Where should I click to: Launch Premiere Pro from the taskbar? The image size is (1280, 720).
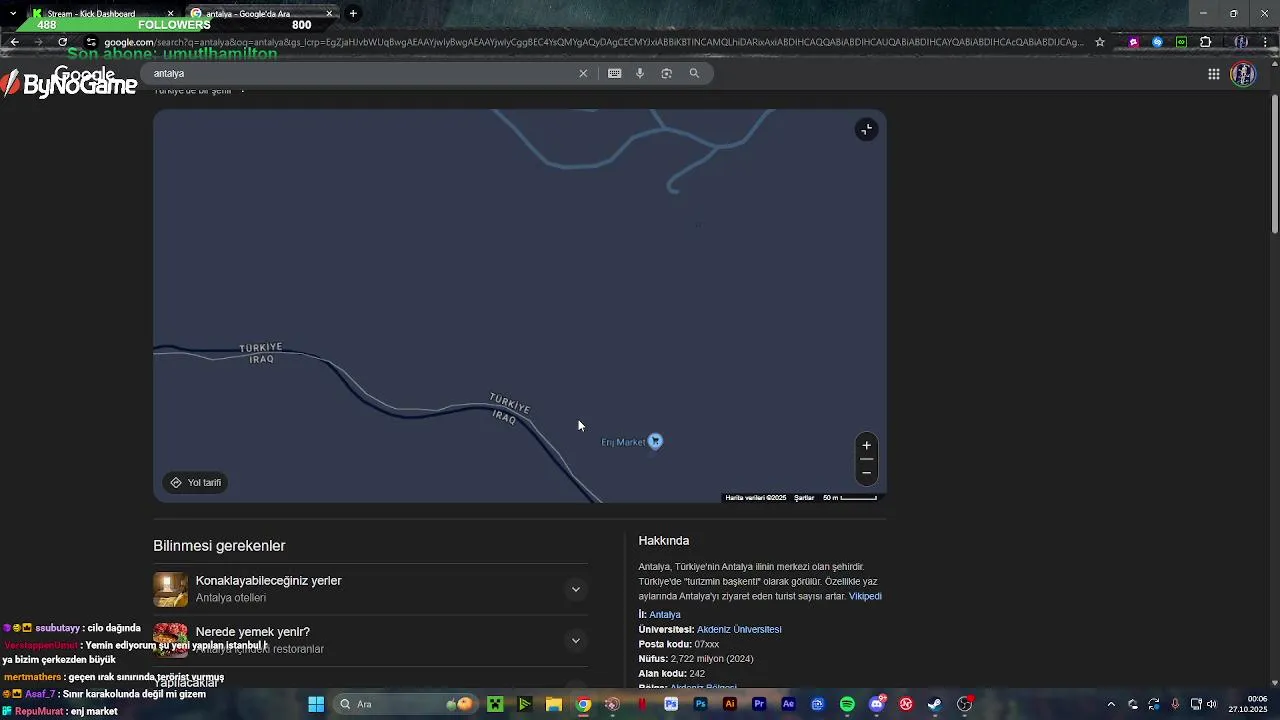click(759, 704)
